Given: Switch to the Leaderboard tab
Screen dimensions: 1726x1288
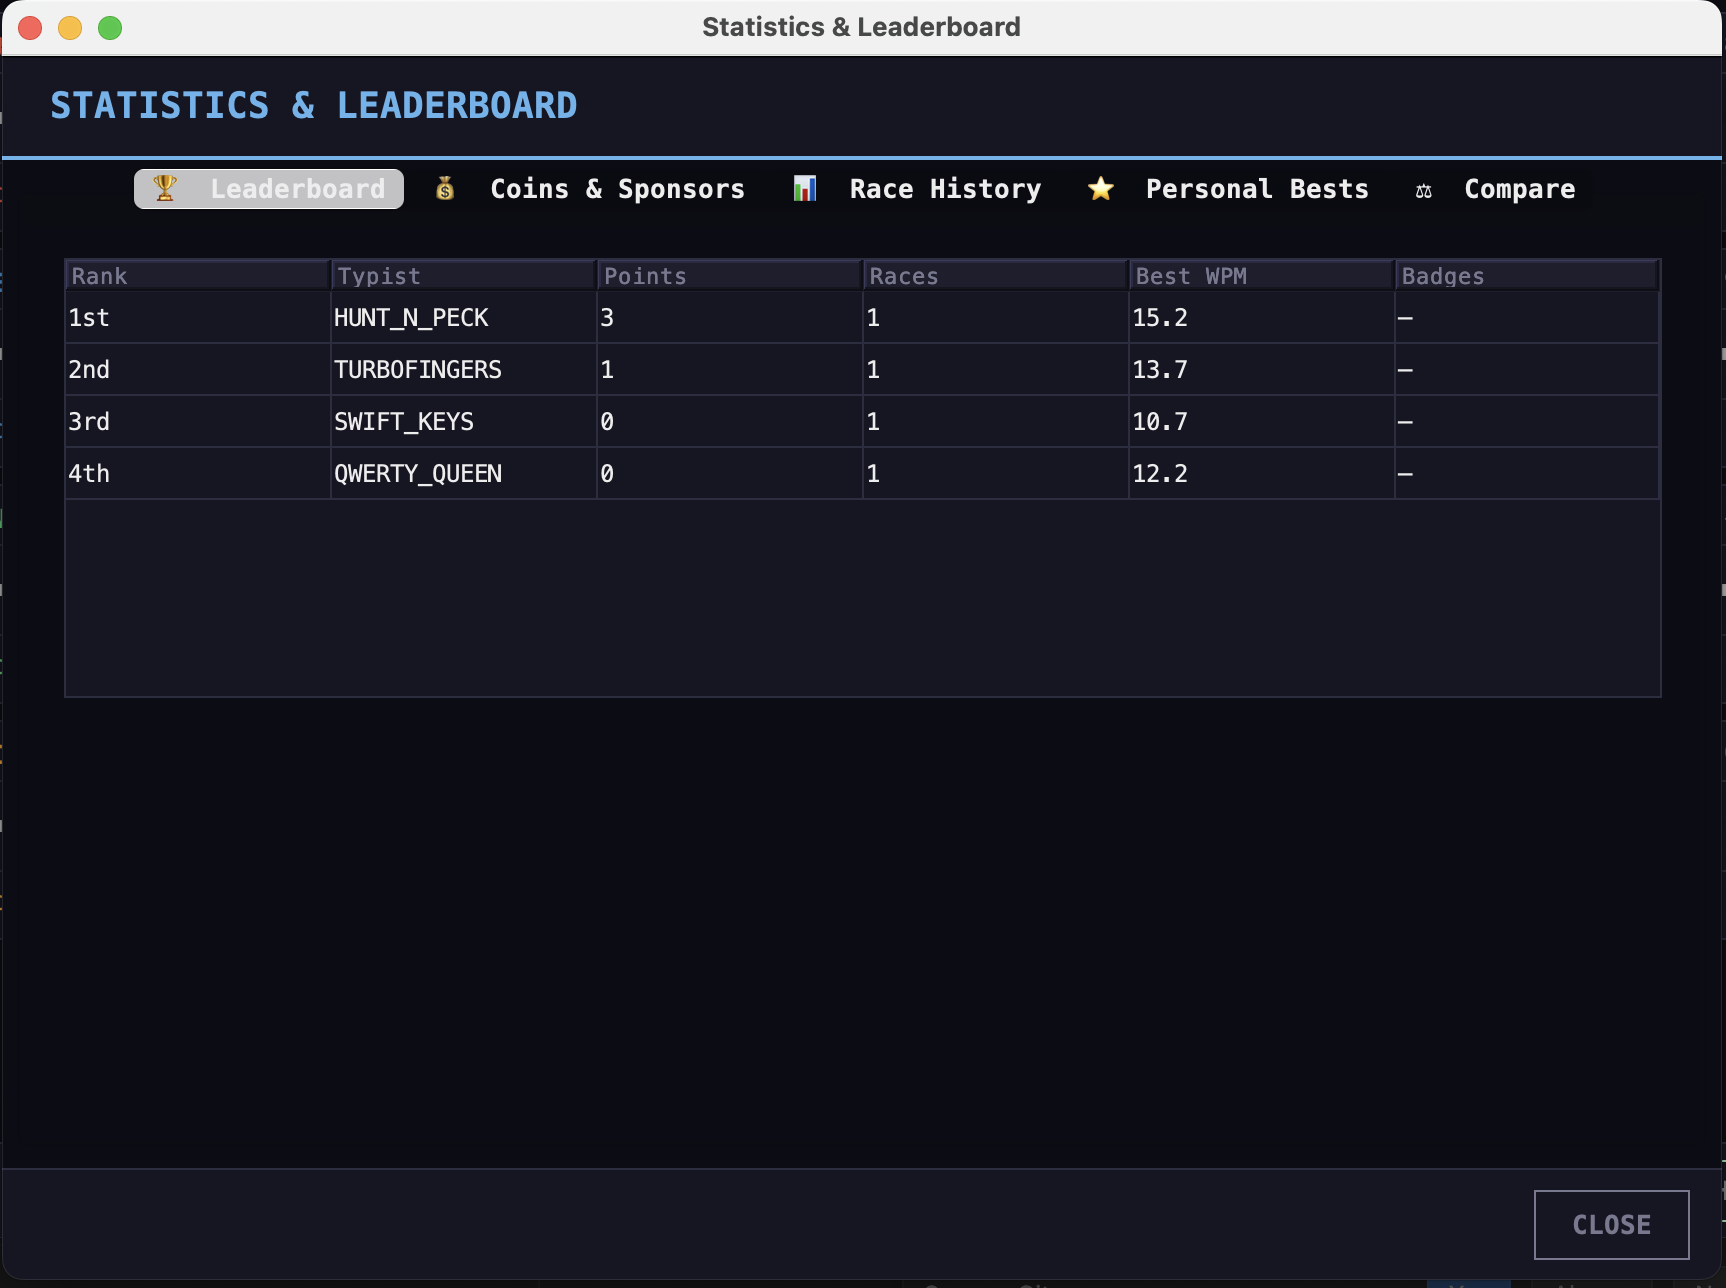Looking at the screenshot, I should click(x=269, y=189).
